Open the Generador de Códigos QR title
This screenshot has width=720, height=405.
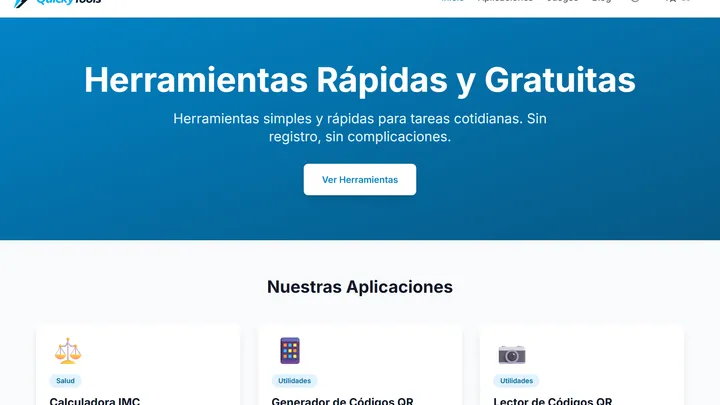(x=342, y=401)
